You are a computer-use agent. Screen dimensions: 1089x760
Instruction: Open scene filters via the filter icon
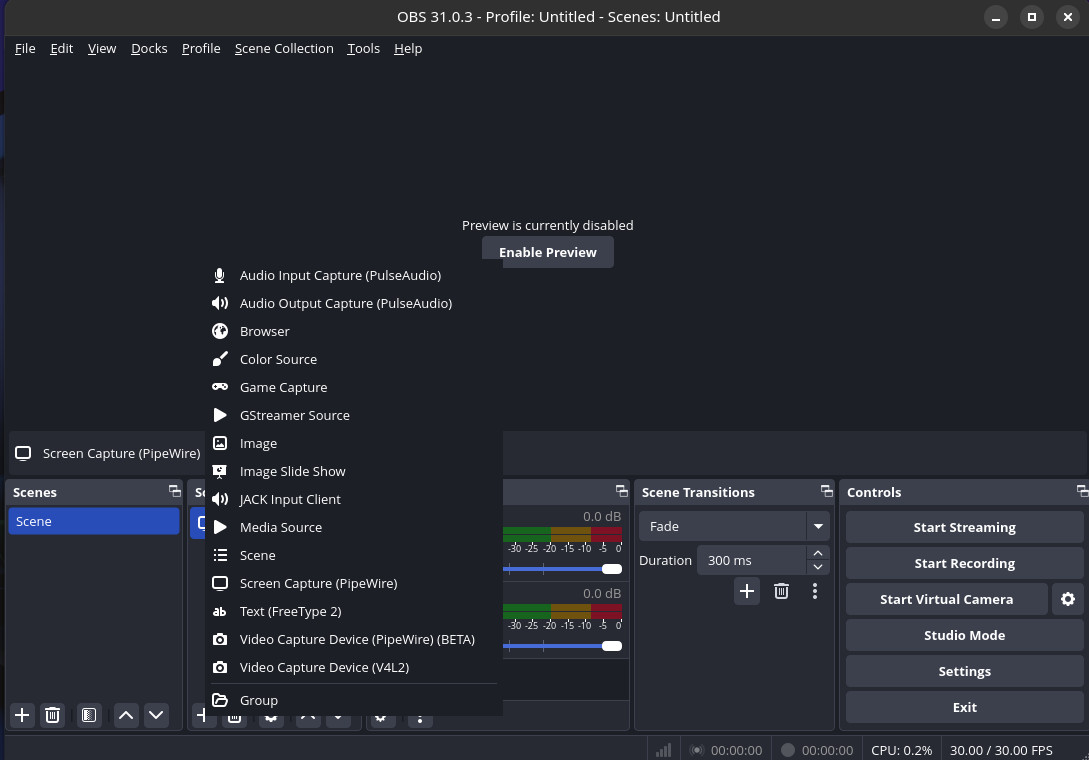(x=88, y=715)
